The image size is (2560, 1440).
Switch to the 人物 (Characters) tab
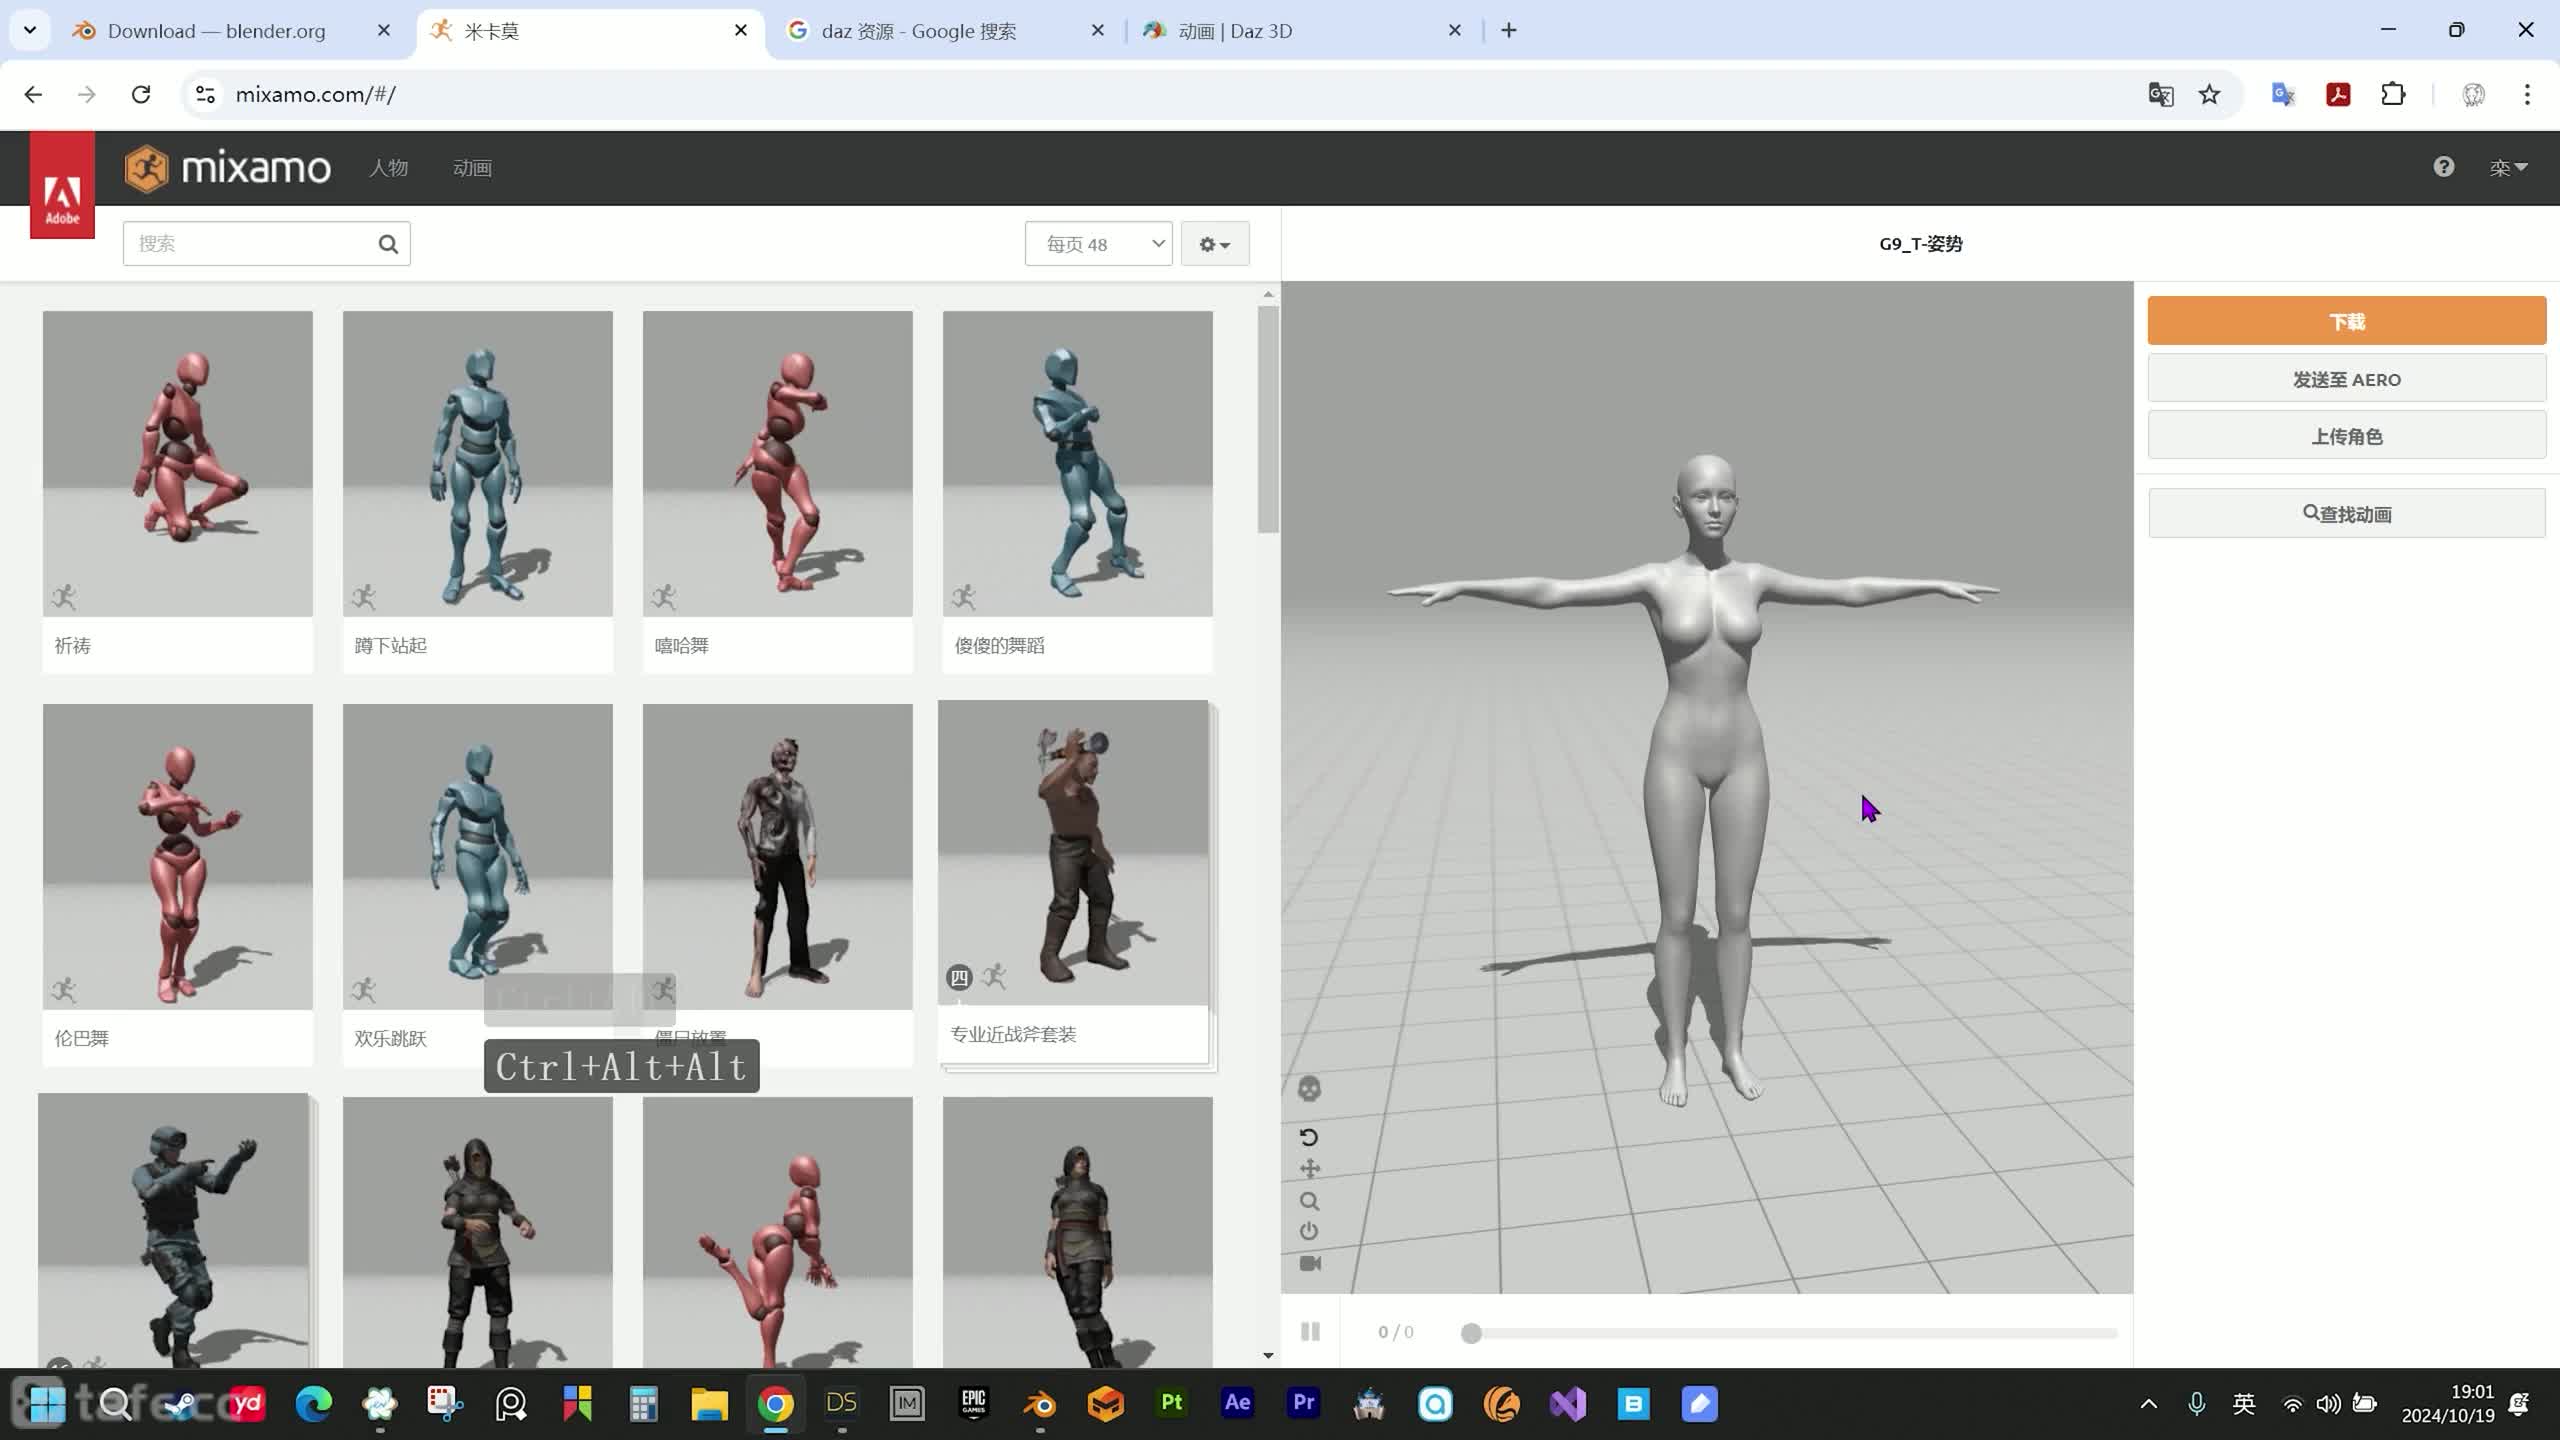388,168
